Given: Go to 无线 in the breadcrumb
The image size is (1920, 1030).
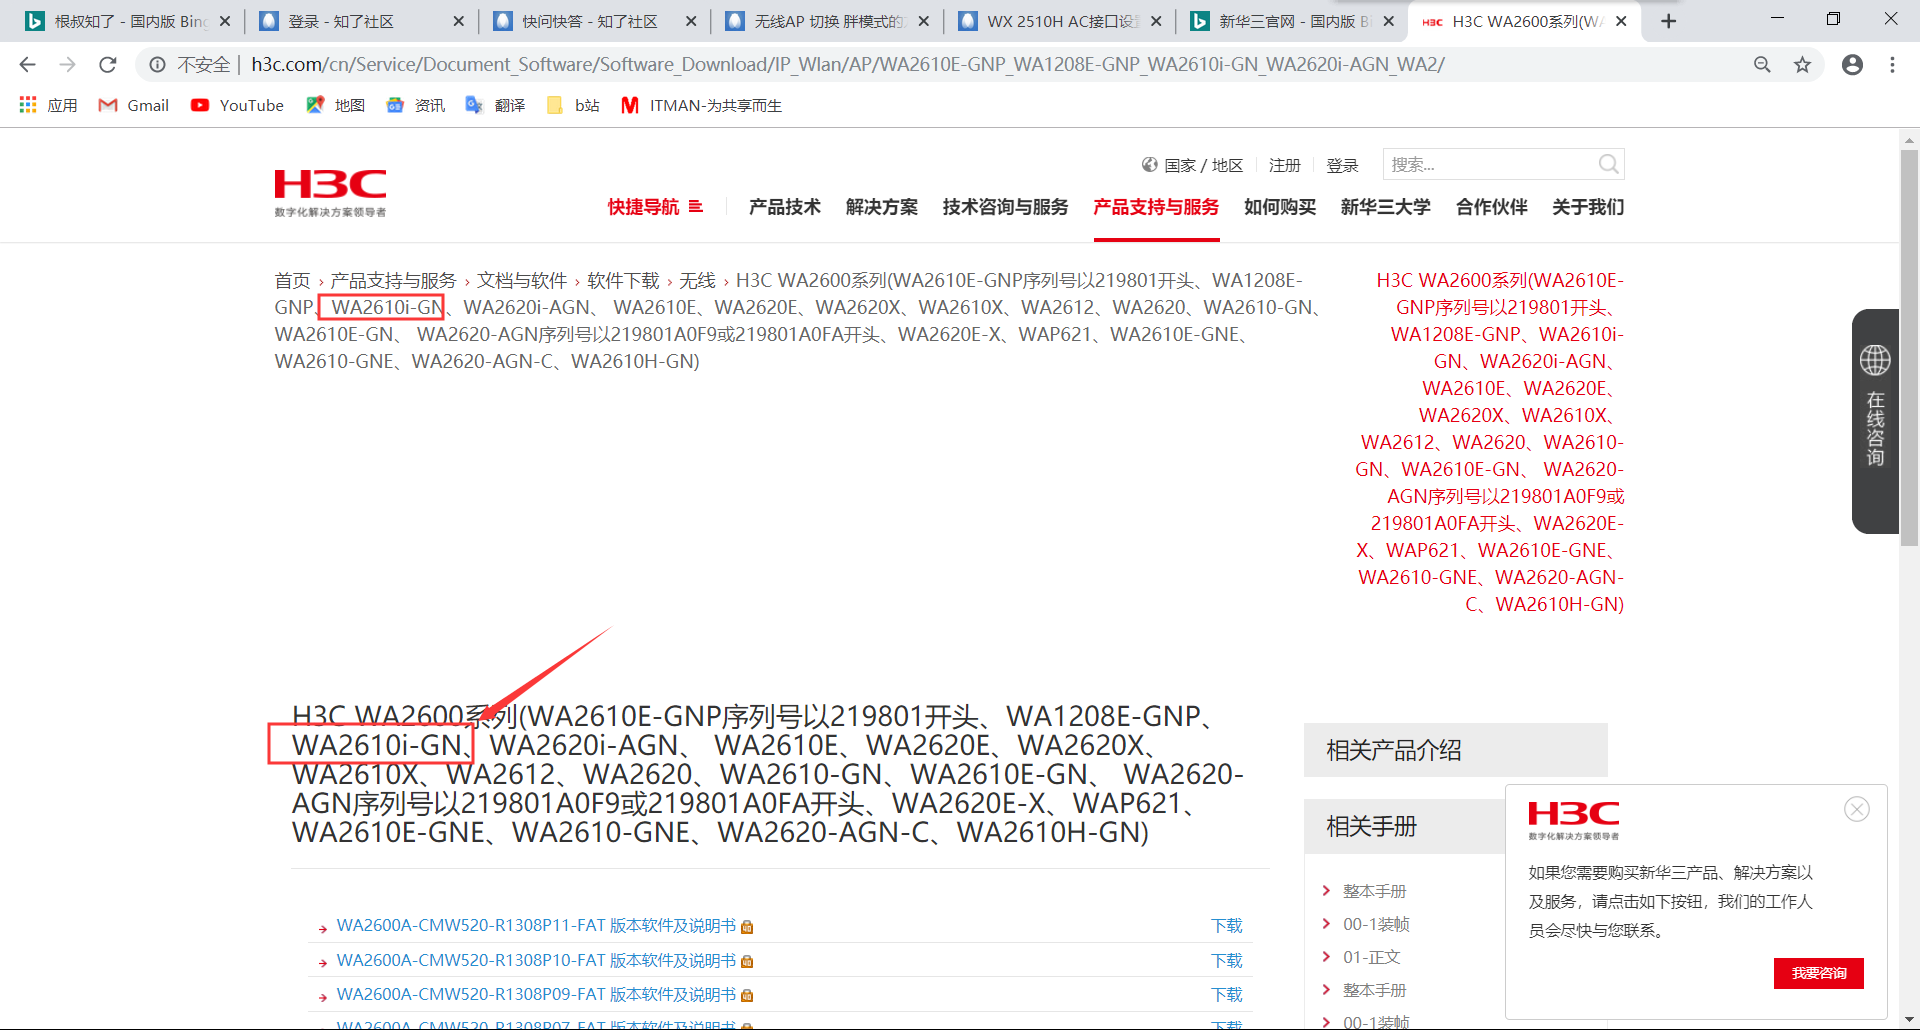Looking at the screenshot, I should tap(698, 281).
